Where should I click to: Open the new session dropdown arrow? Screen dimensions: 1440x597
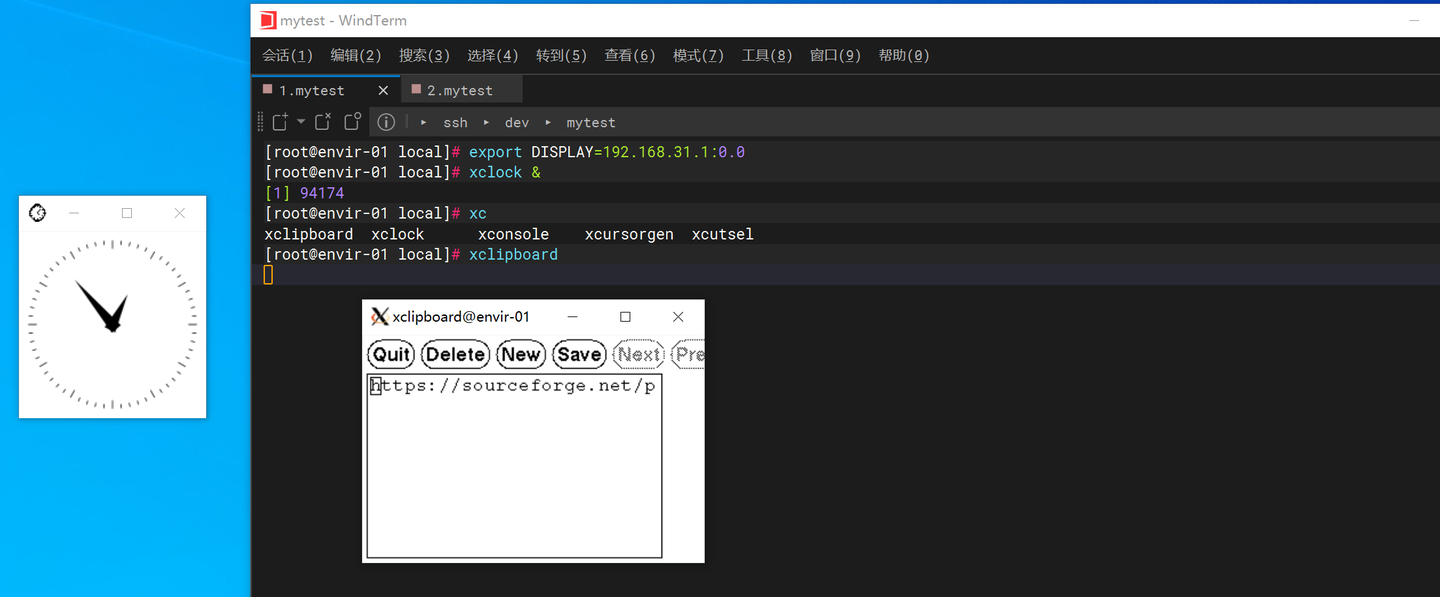tap(301, 122)
